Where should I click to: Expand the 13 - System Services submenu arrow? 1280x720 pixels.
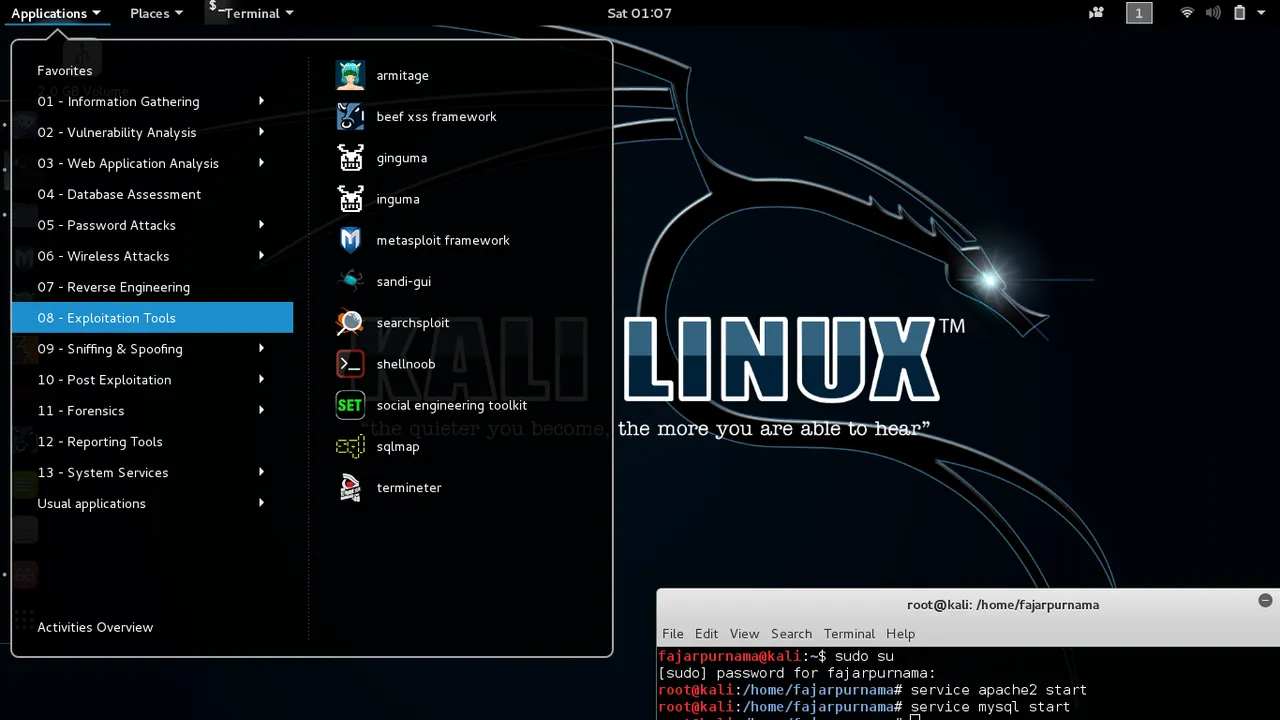(x=261, y=472)
